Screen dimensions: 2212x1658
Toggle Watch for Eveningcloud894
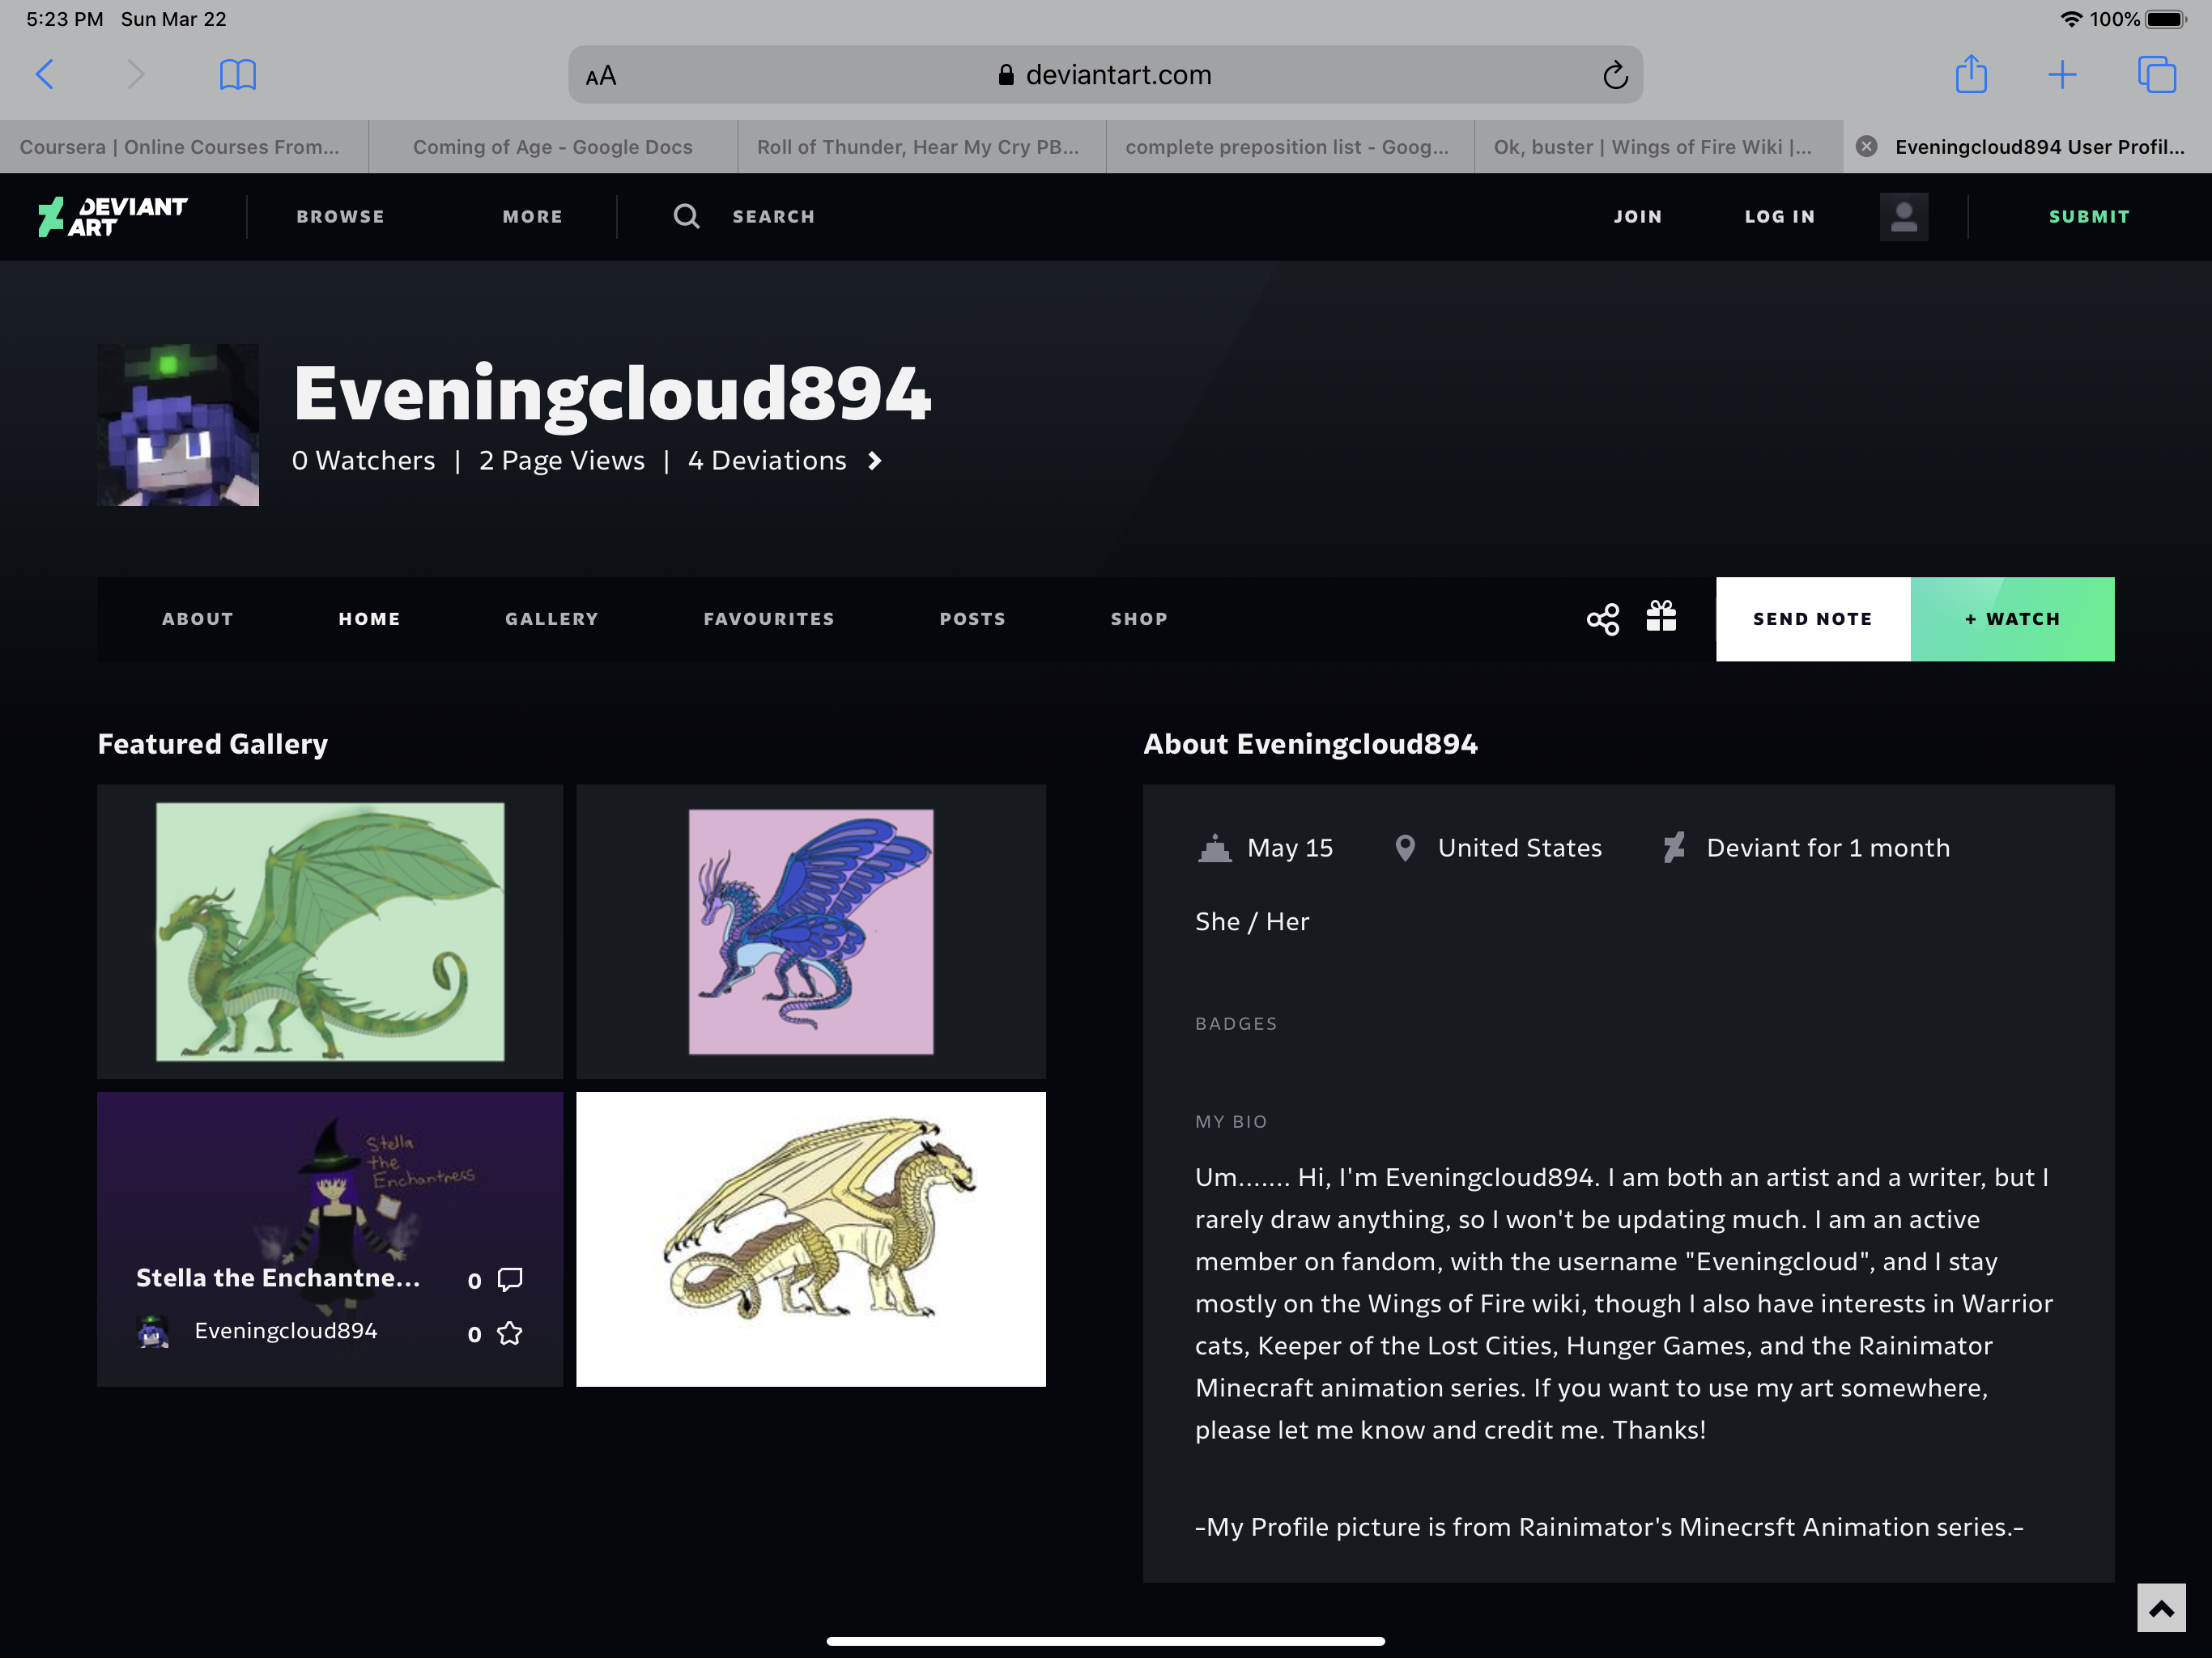coord(2011,619)
